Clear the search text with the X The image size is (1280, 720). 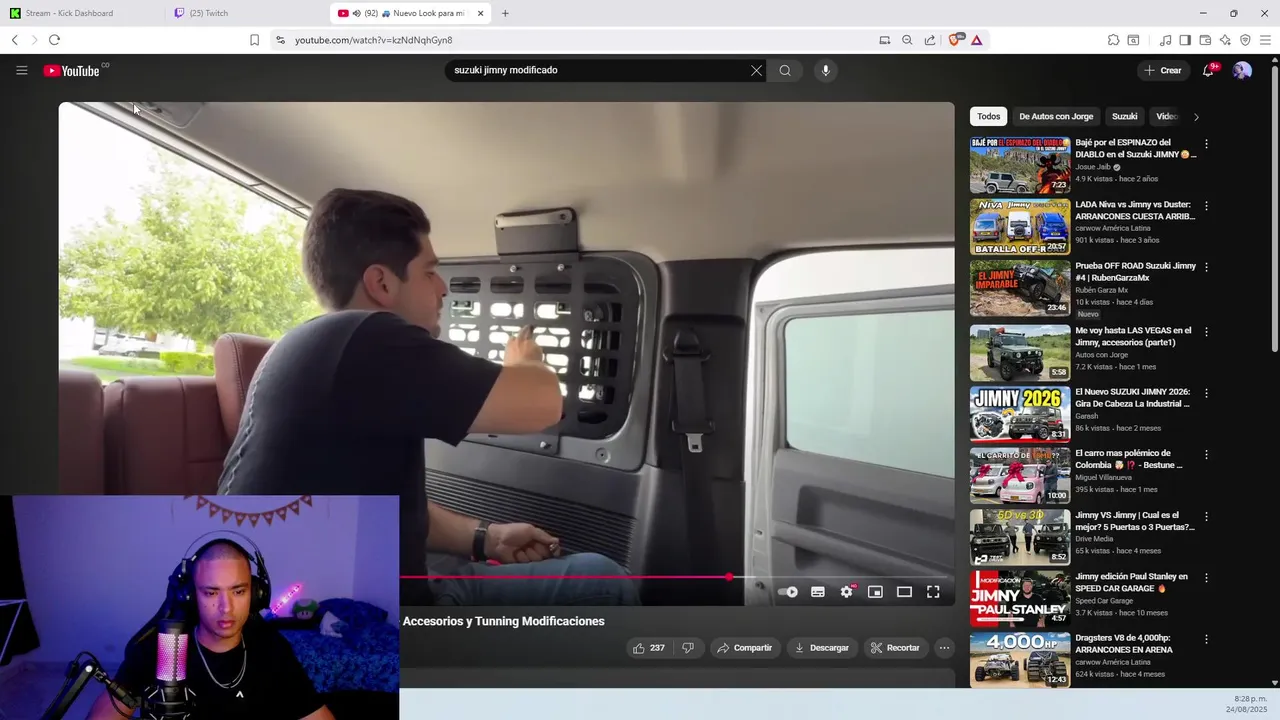coord(756,70)
